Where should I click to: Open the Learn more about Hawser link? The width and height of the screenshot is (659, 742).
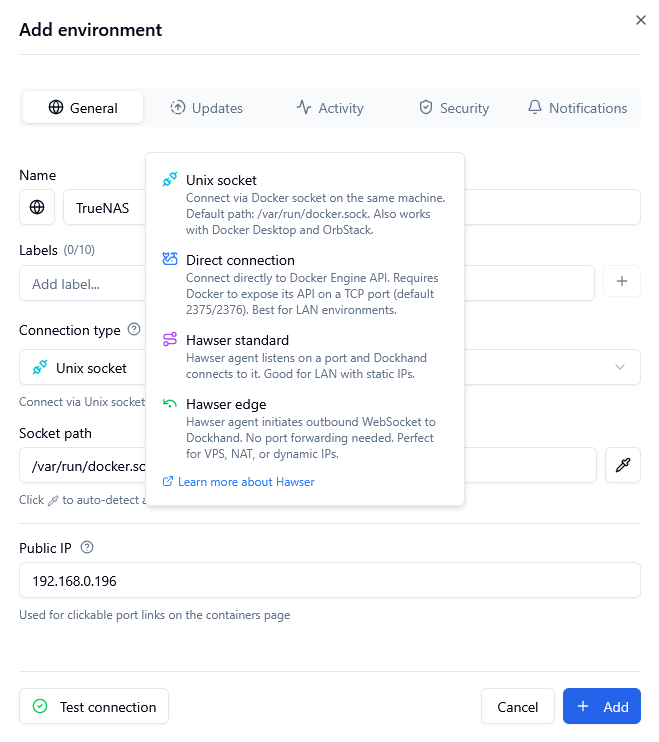point(245,482)
